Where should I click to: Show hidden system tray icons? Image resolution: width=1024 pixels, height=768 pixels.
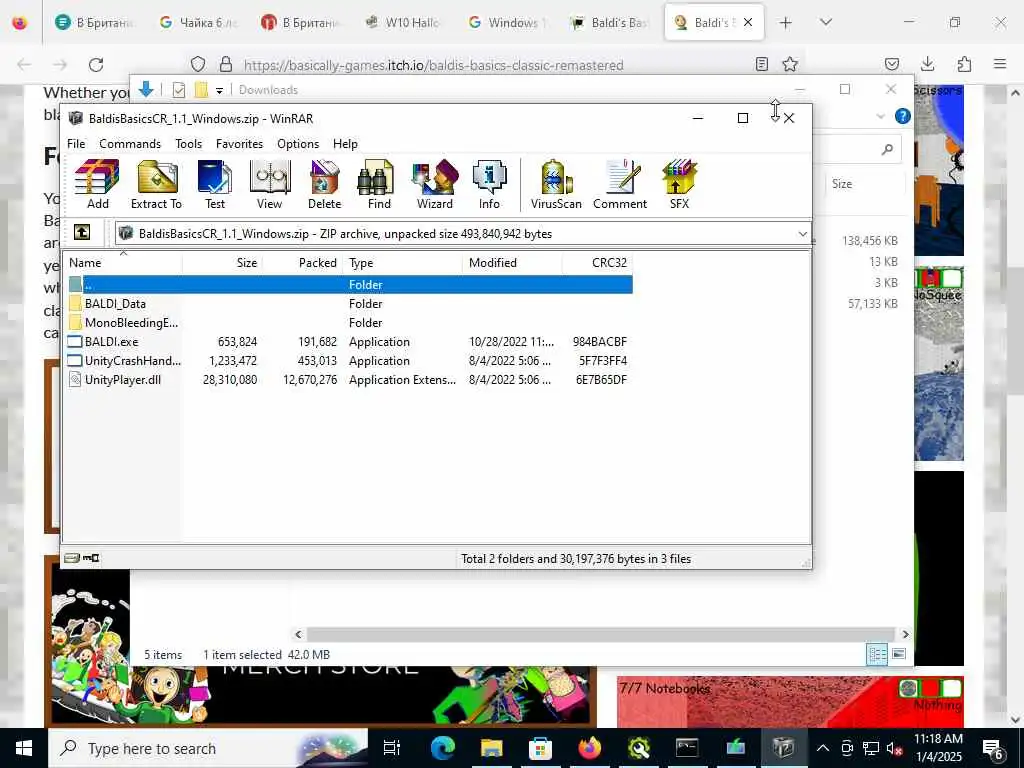[x=823, y=748]
